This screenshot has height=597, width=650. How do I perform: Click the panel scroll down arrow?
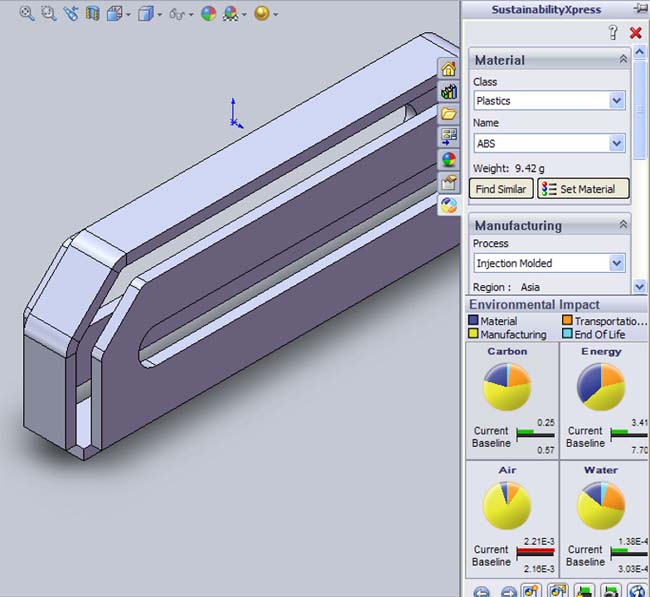pos(640,286)
